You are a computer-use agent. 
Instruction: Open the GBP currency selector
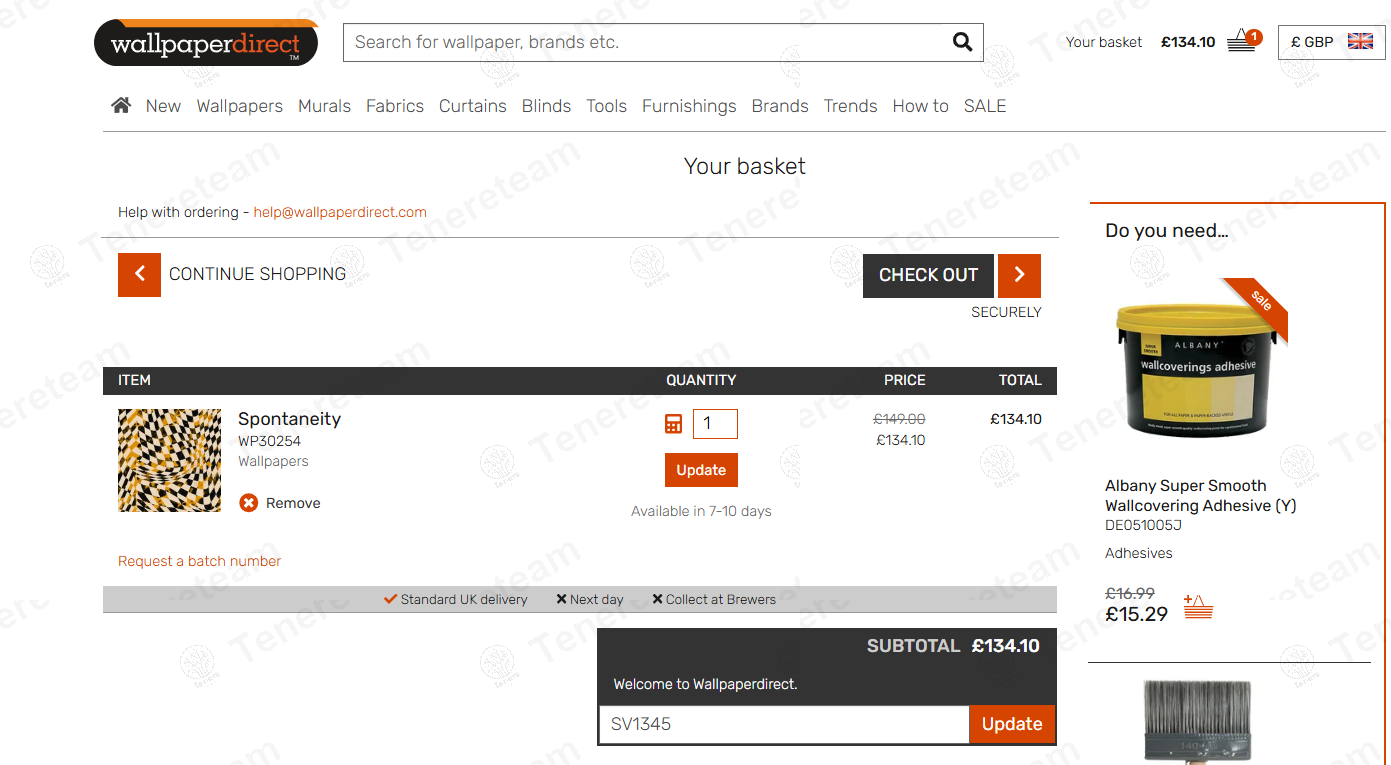click(x=1331, y=42)
